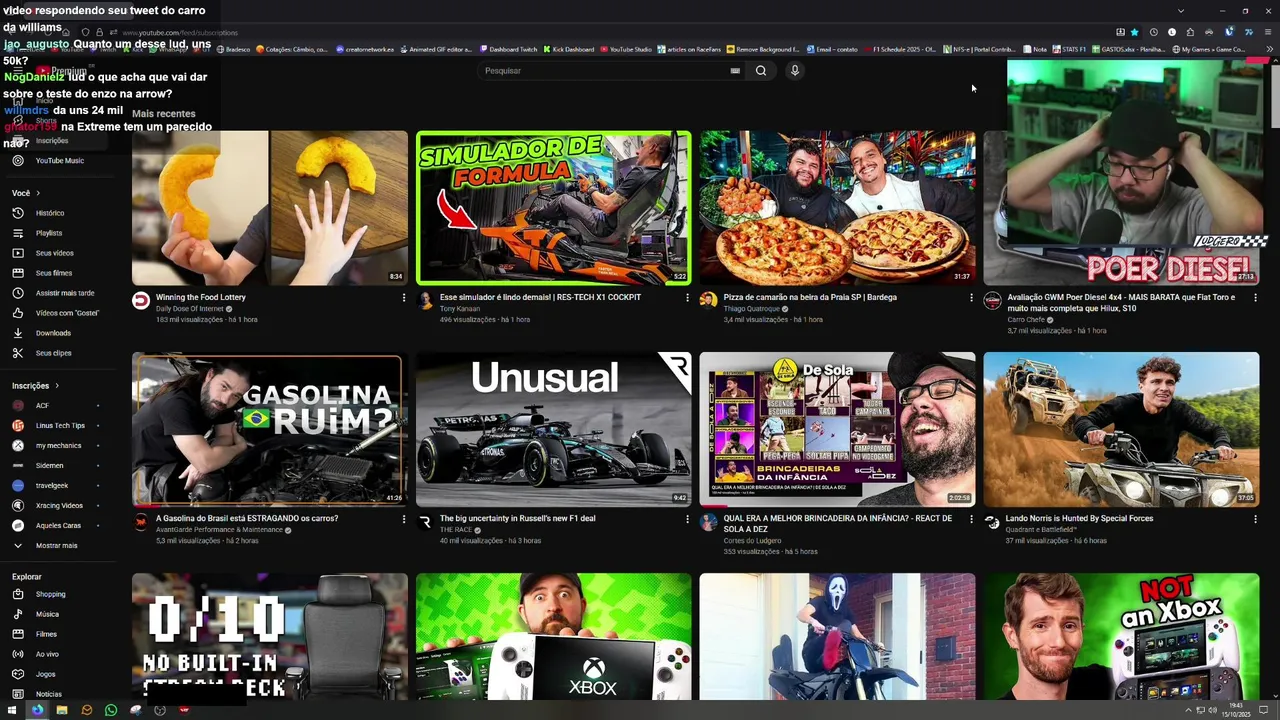Open Xracing Videos subscription
1280x720 pixels.
pyautogui.click(x=59, y=505)
